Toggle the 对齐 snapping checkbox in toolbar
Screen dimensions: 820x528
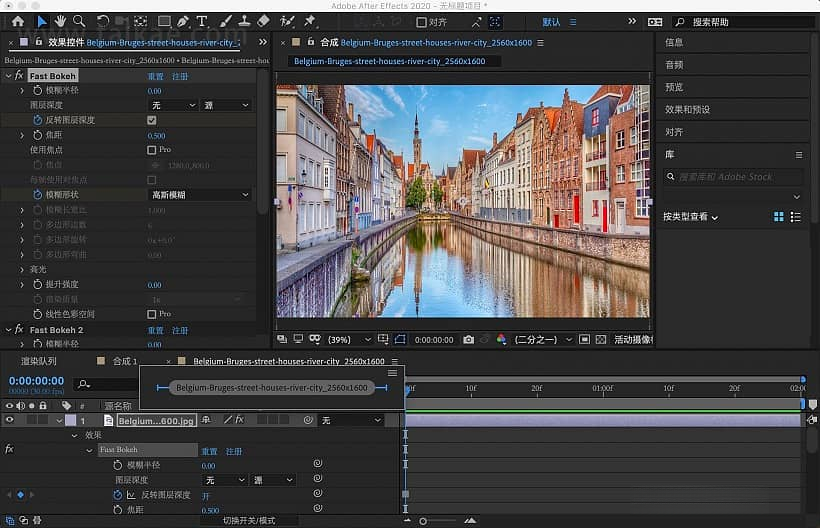(422, 22)
